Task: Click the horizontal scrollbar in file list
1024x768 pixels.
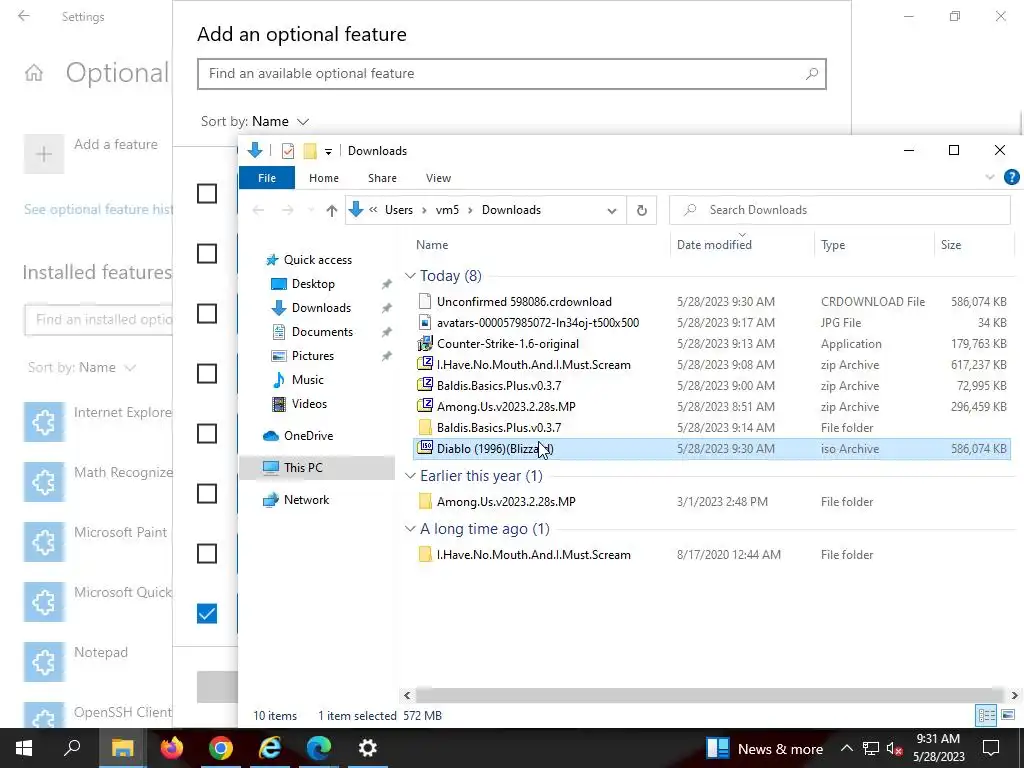Action: click(709, 696)
